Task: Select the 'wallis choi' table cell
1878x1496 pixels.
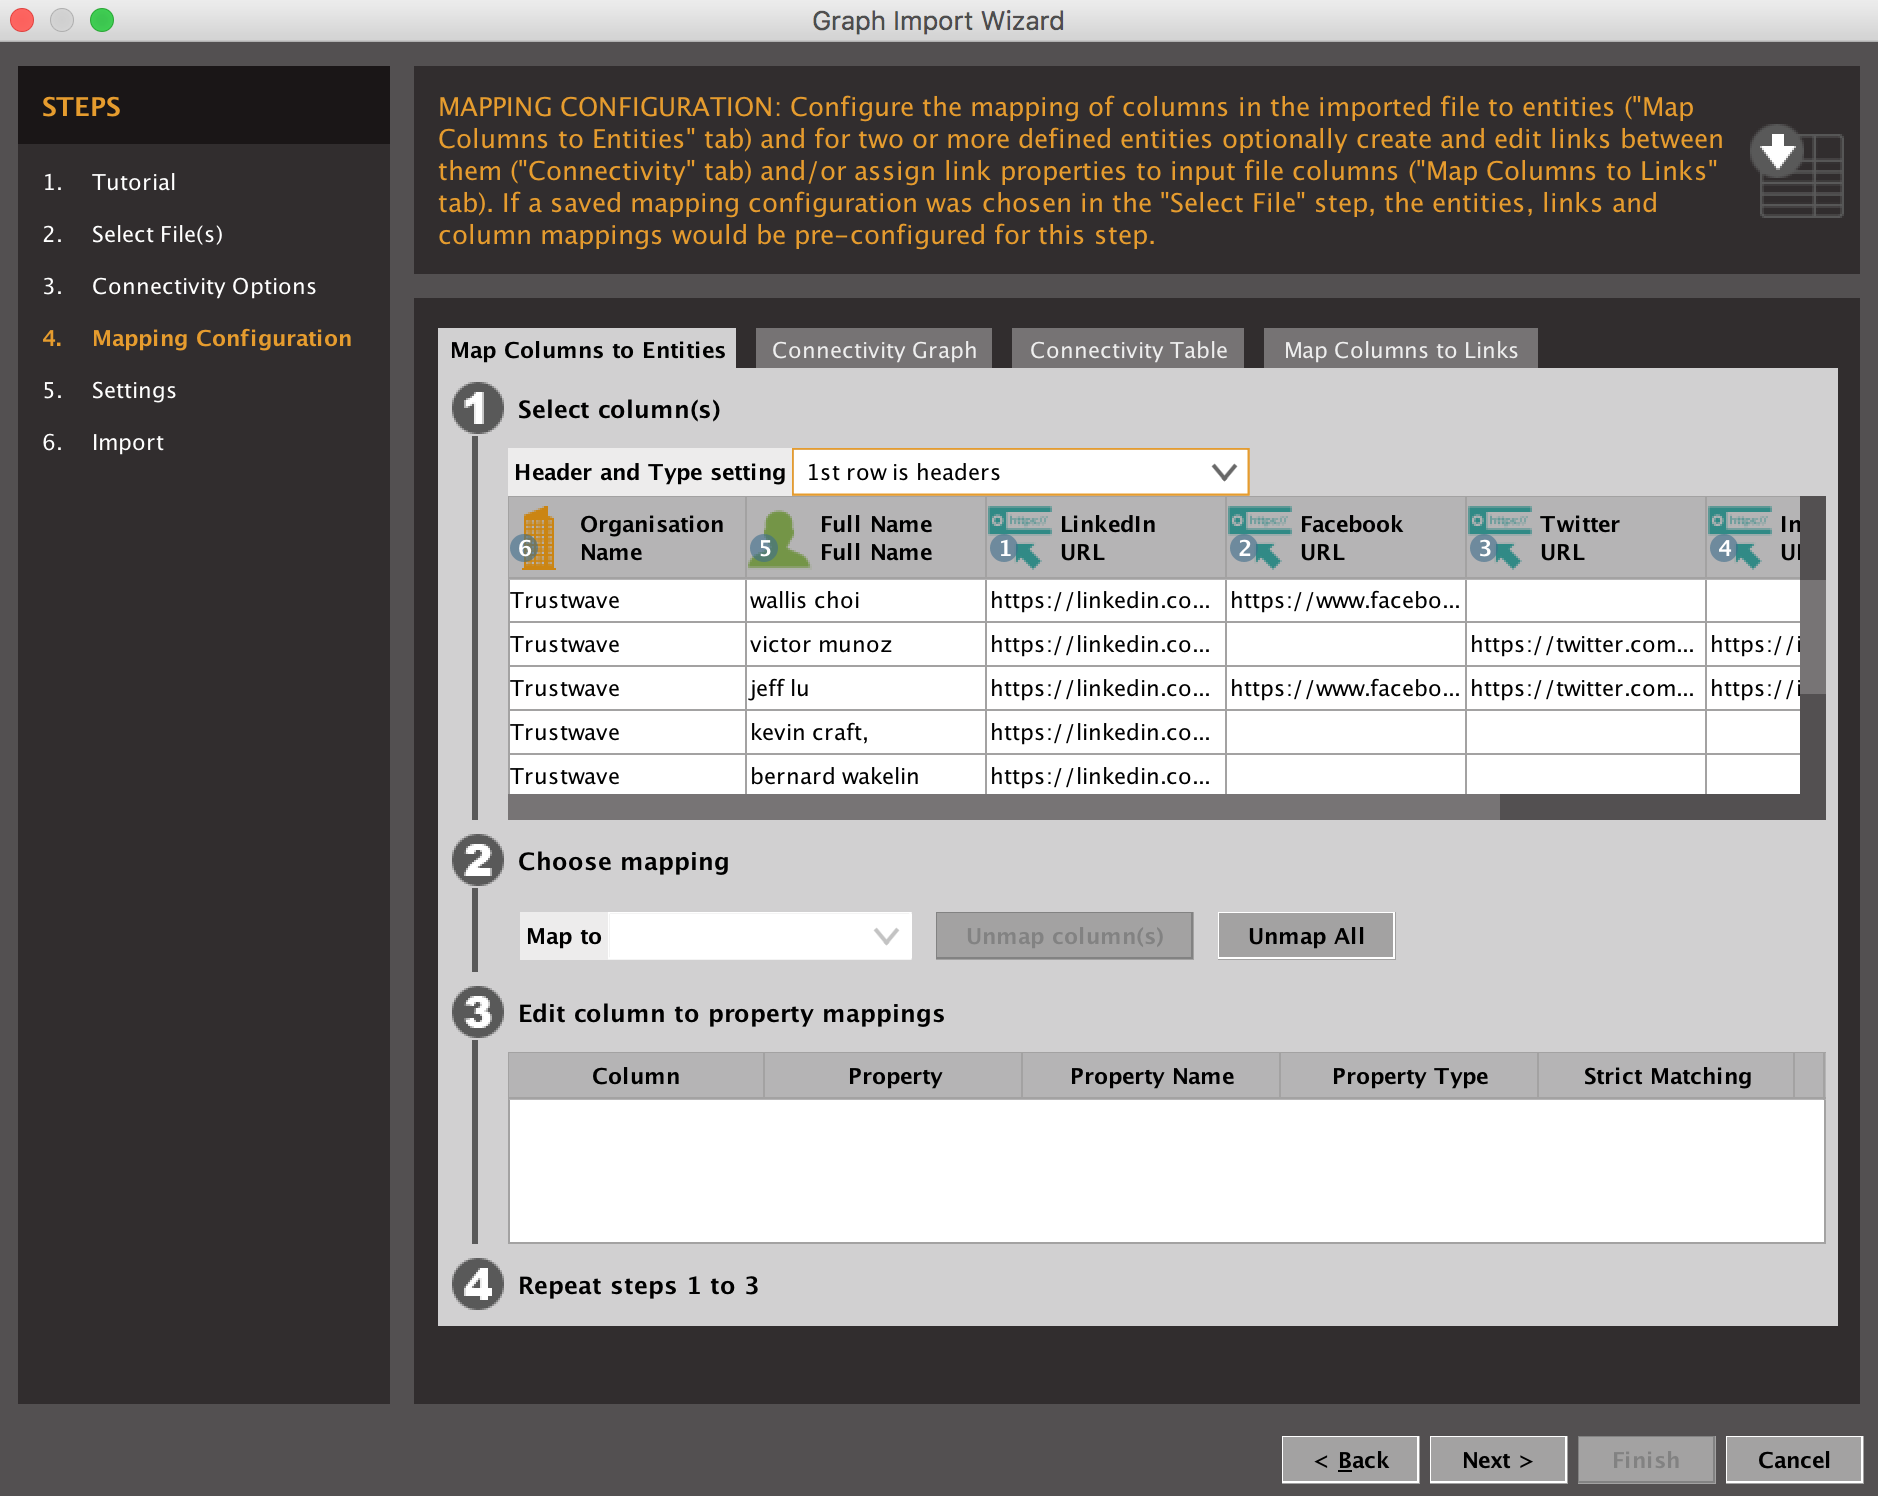Action: (x=865, y=600)
